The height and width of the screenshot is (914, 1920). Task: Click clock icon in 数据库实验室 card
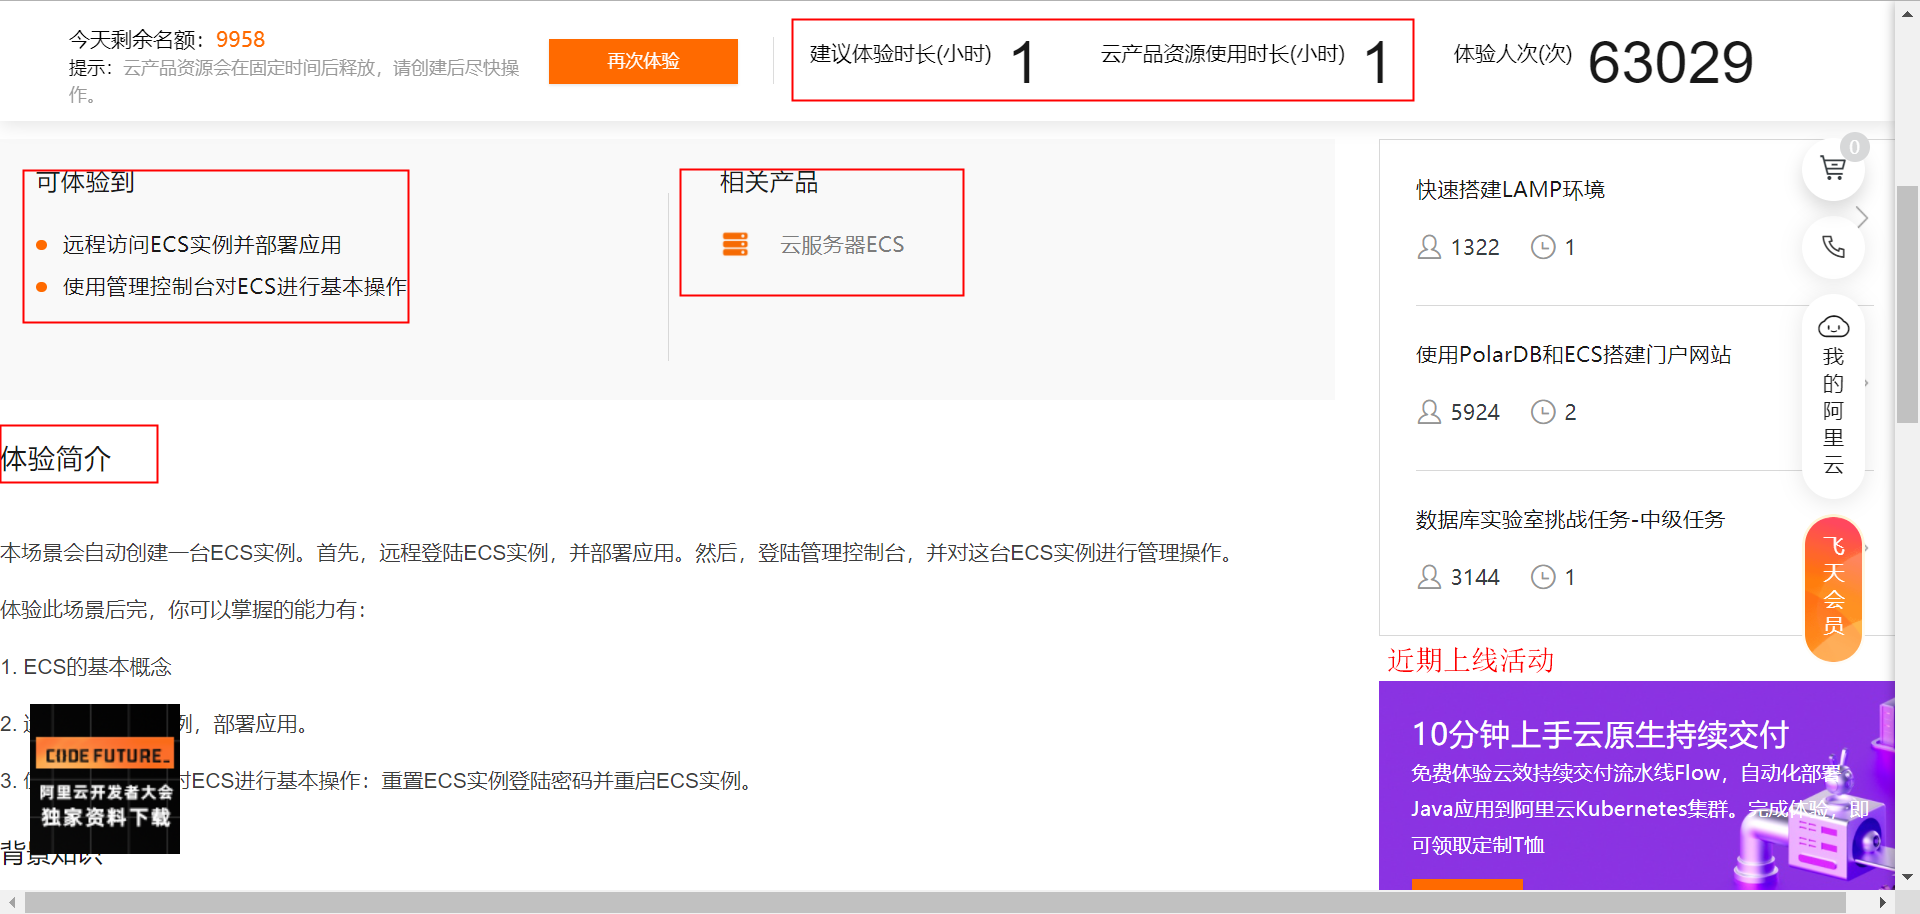pos(1543,577)
